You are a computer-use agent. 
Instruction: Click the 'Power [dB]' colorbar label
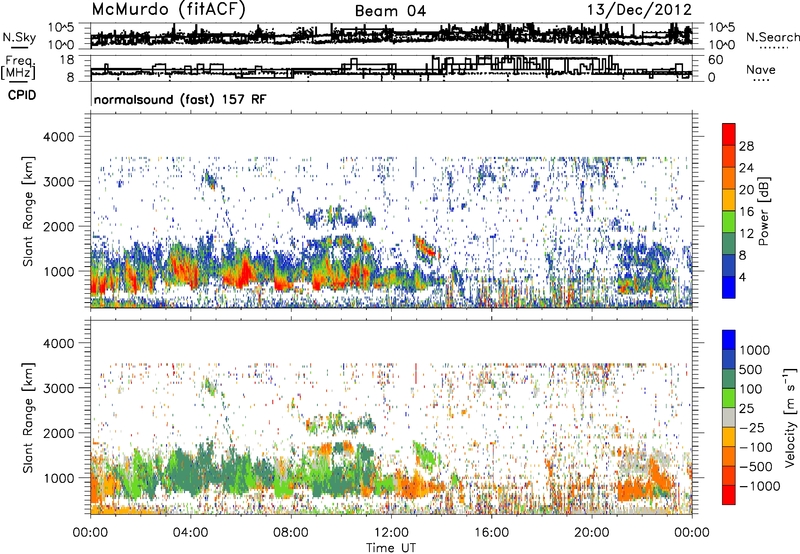pos(764,211)
